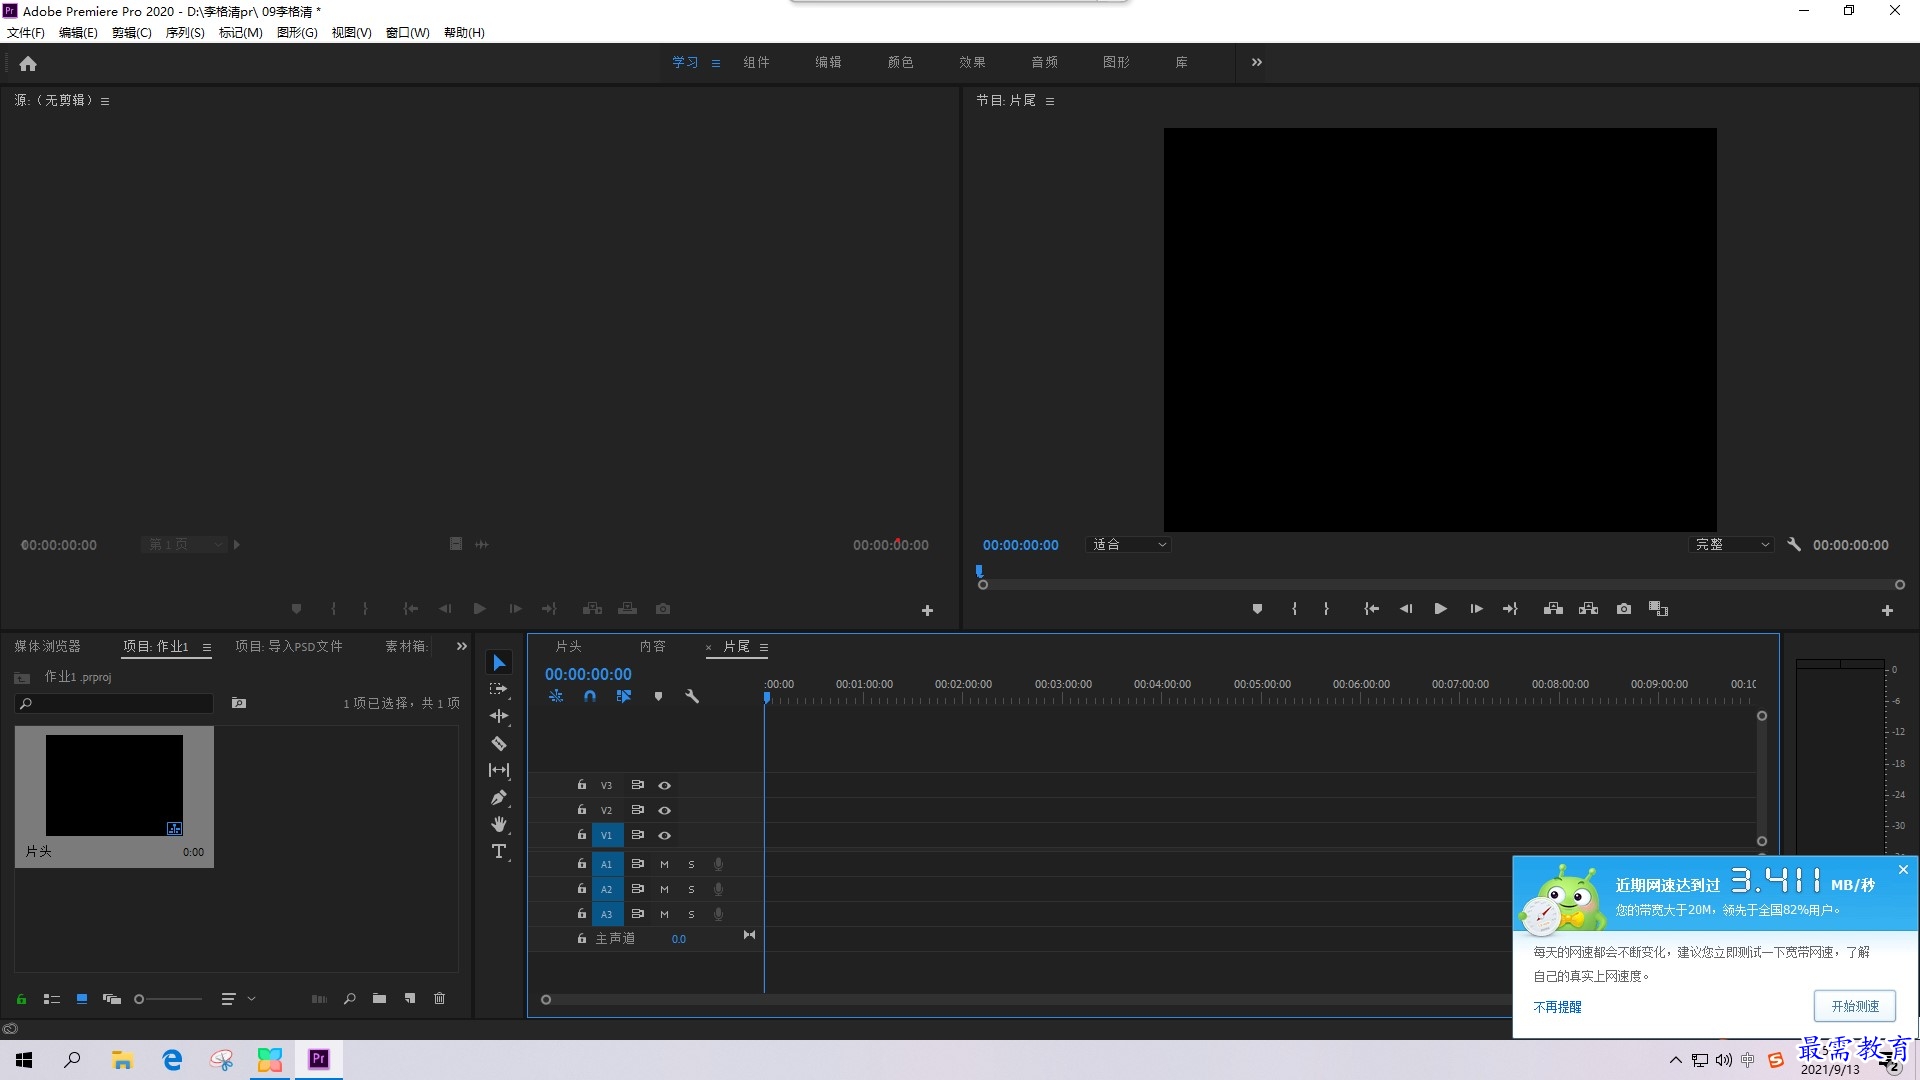Open 片尾 sequence panel menu
This screenshot has width=1920, height=1080.
[x=764, y=647]
